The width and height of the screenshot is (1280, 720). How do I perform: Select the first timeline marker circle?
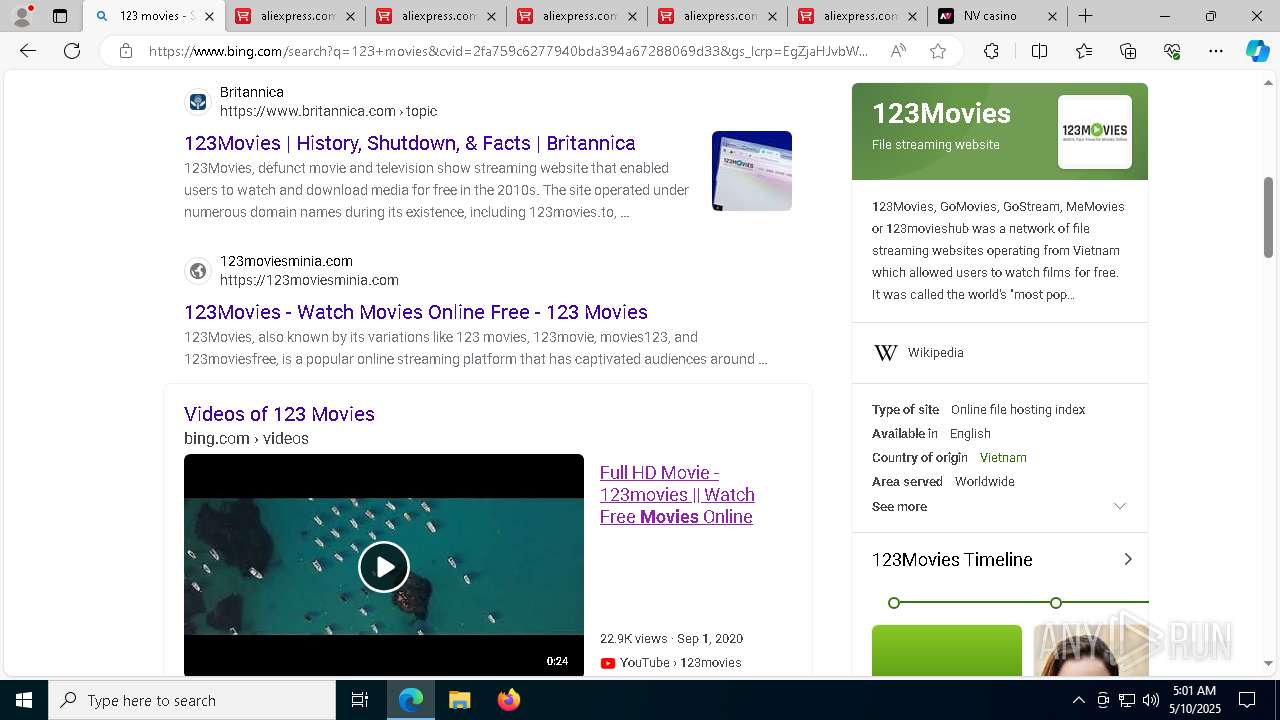[x=894, y=603]
